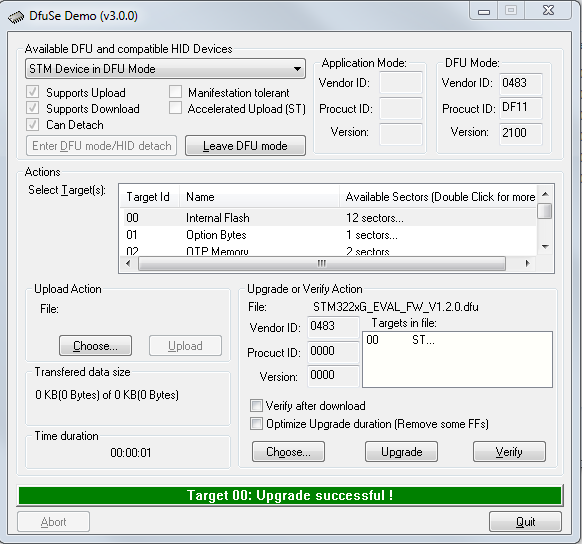Select the Internal Flash target row
Image resolution: width=582 pixels, height=544 pixels.
(329, 217)
